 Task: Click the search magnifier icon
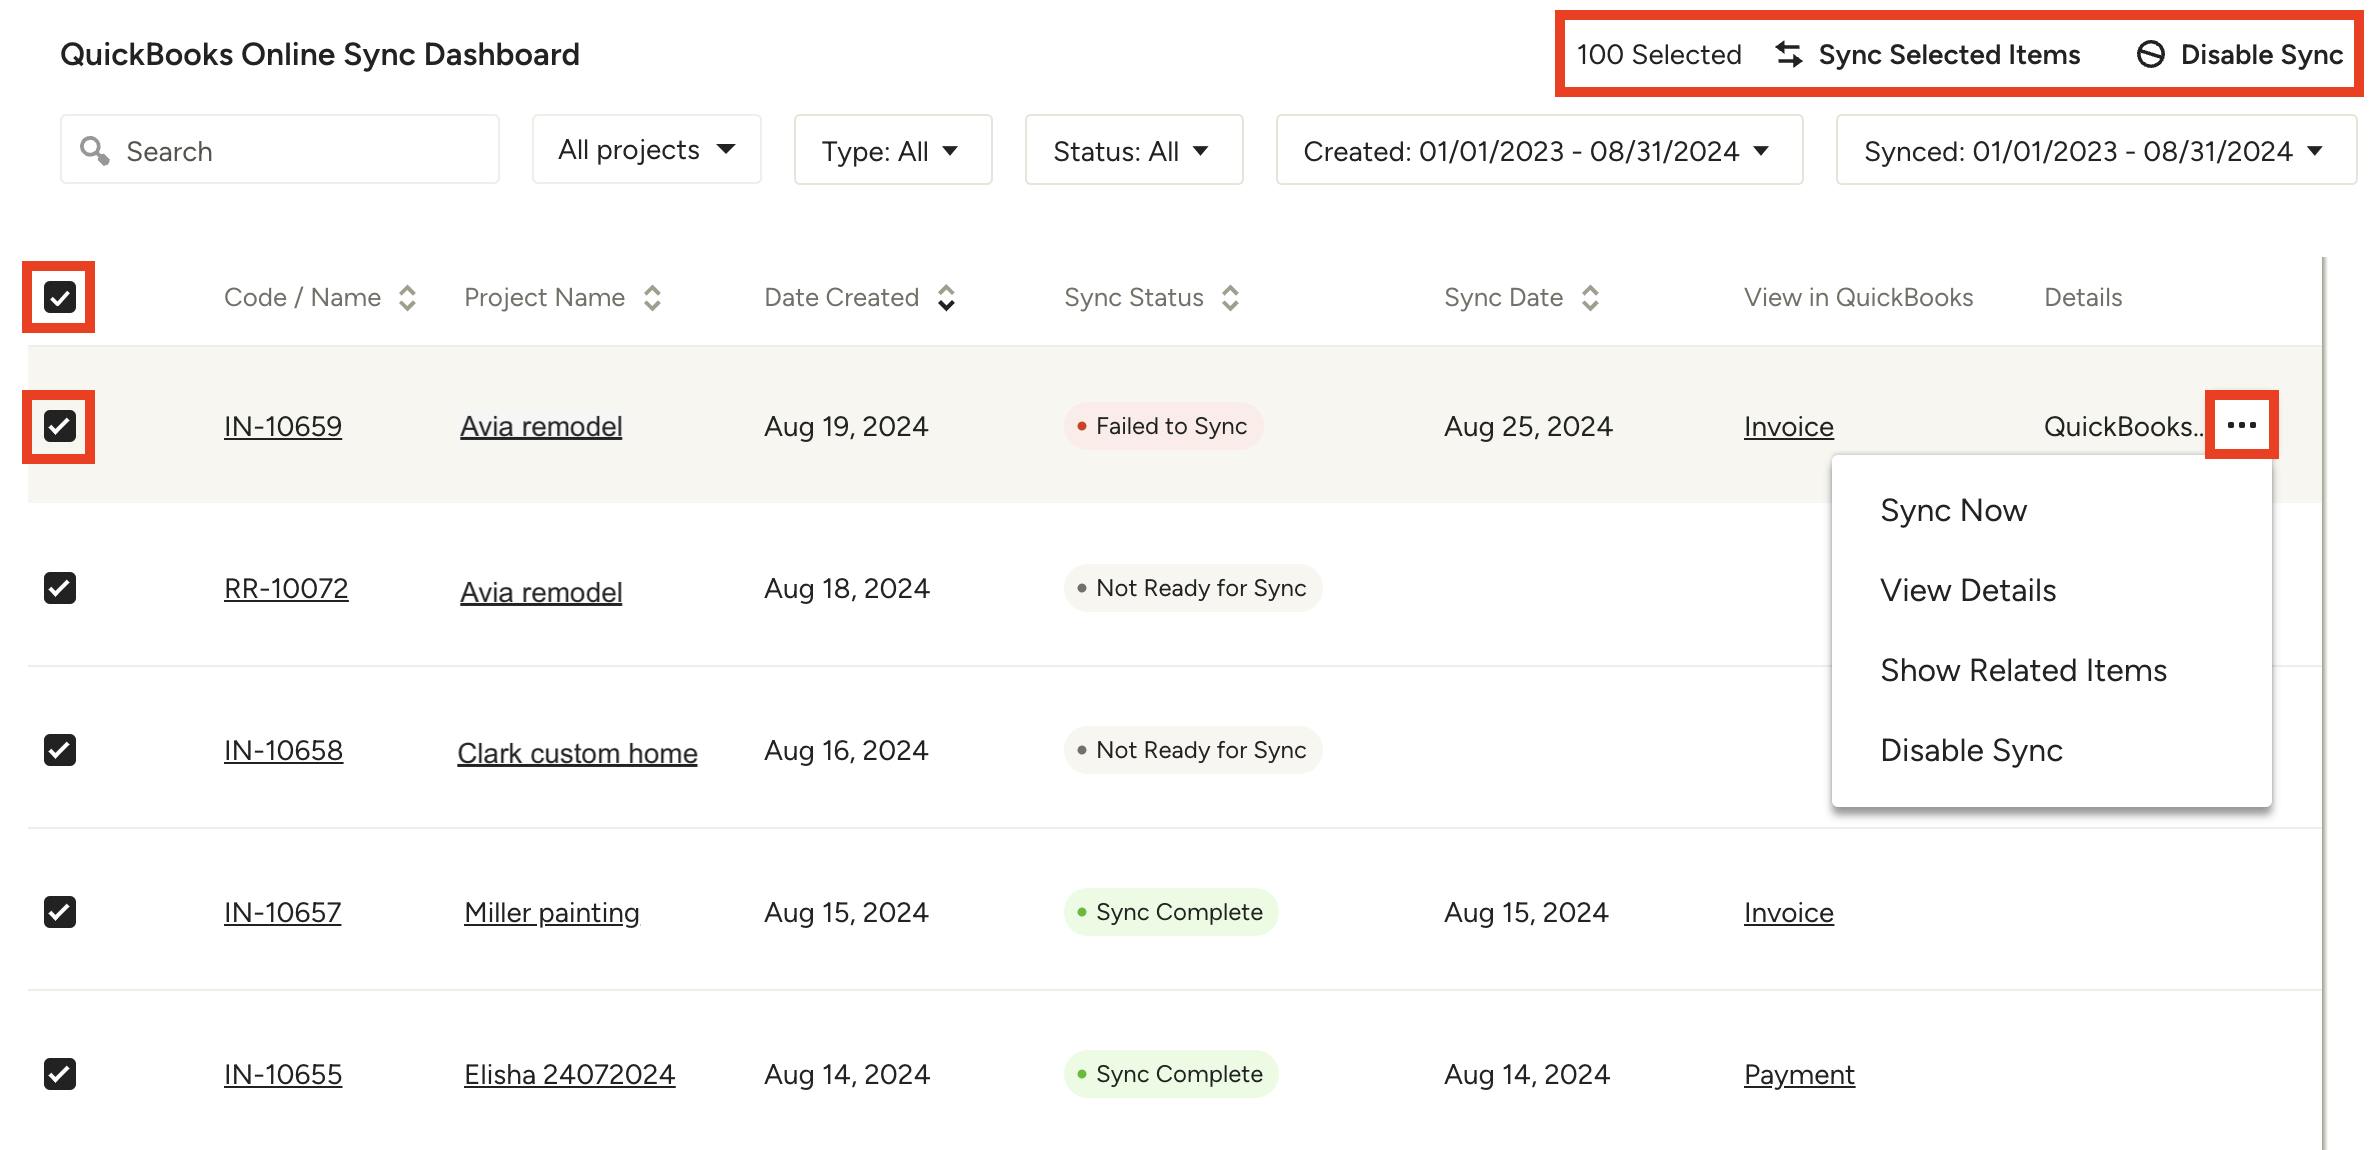click(x=95, y=150)
